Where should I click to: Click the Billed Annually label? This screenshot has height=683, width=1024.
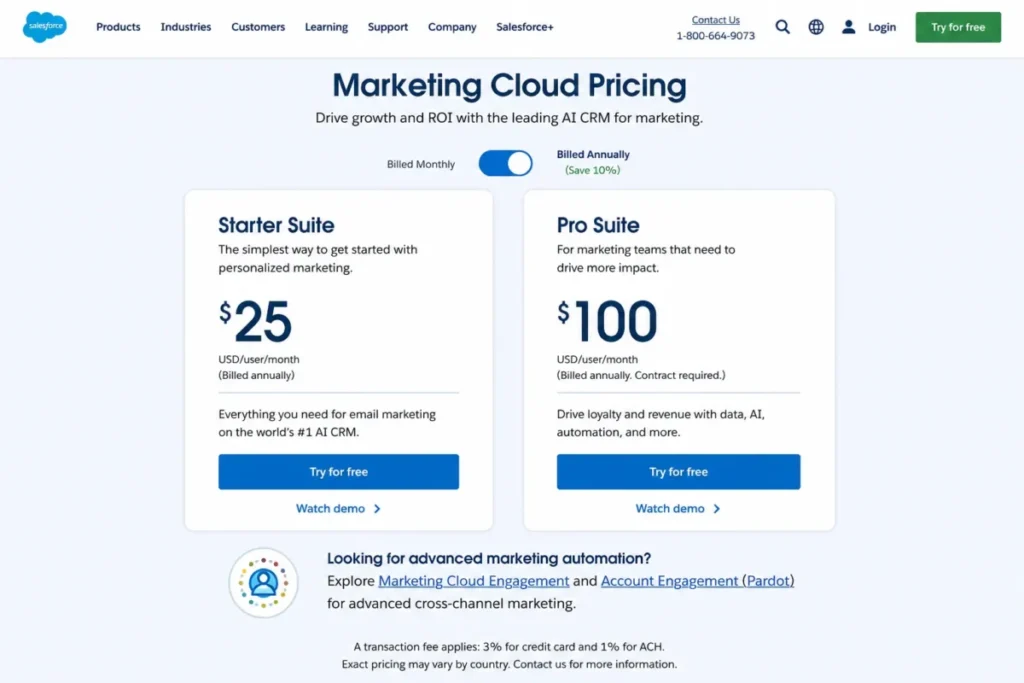(x=593, y=154)
